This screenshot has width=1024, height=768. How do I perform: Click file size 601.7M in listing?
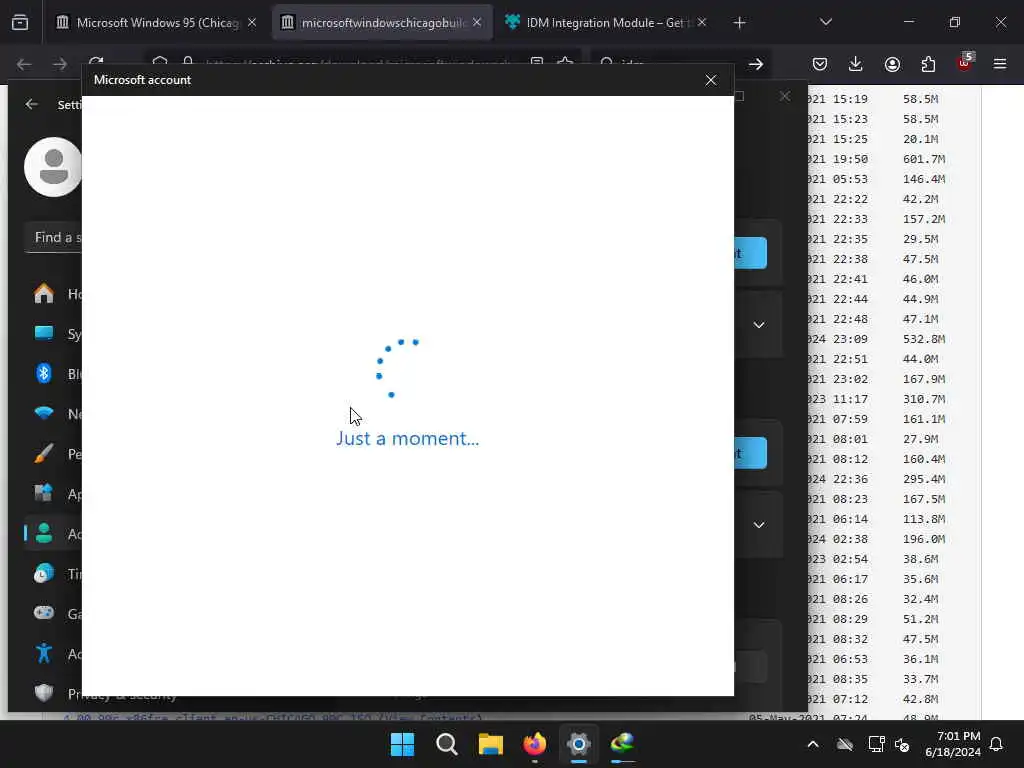coord(924,159)
